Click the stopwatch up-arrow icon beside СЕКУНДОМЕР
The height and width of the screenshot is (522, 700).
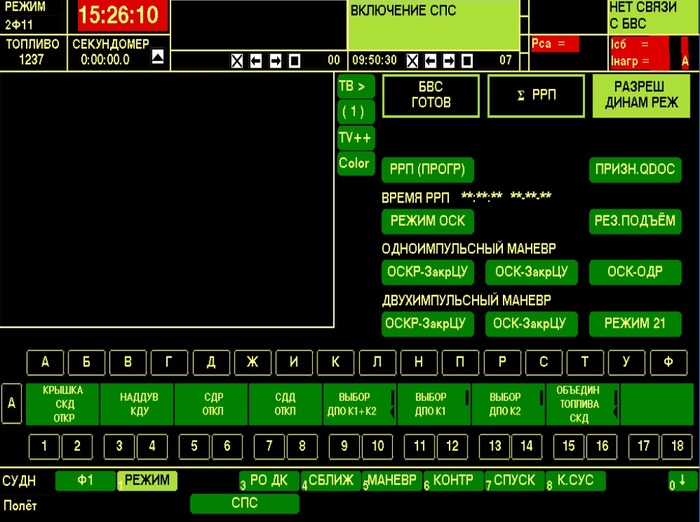(x=158, y=58)
